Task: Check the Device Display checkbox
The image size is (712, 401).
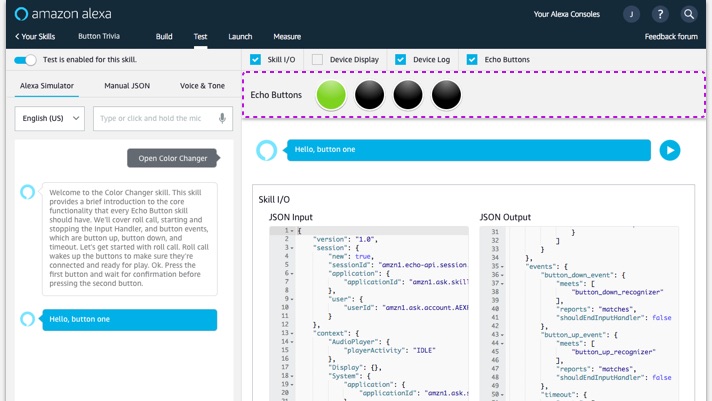Action: [x=317, y=59]
